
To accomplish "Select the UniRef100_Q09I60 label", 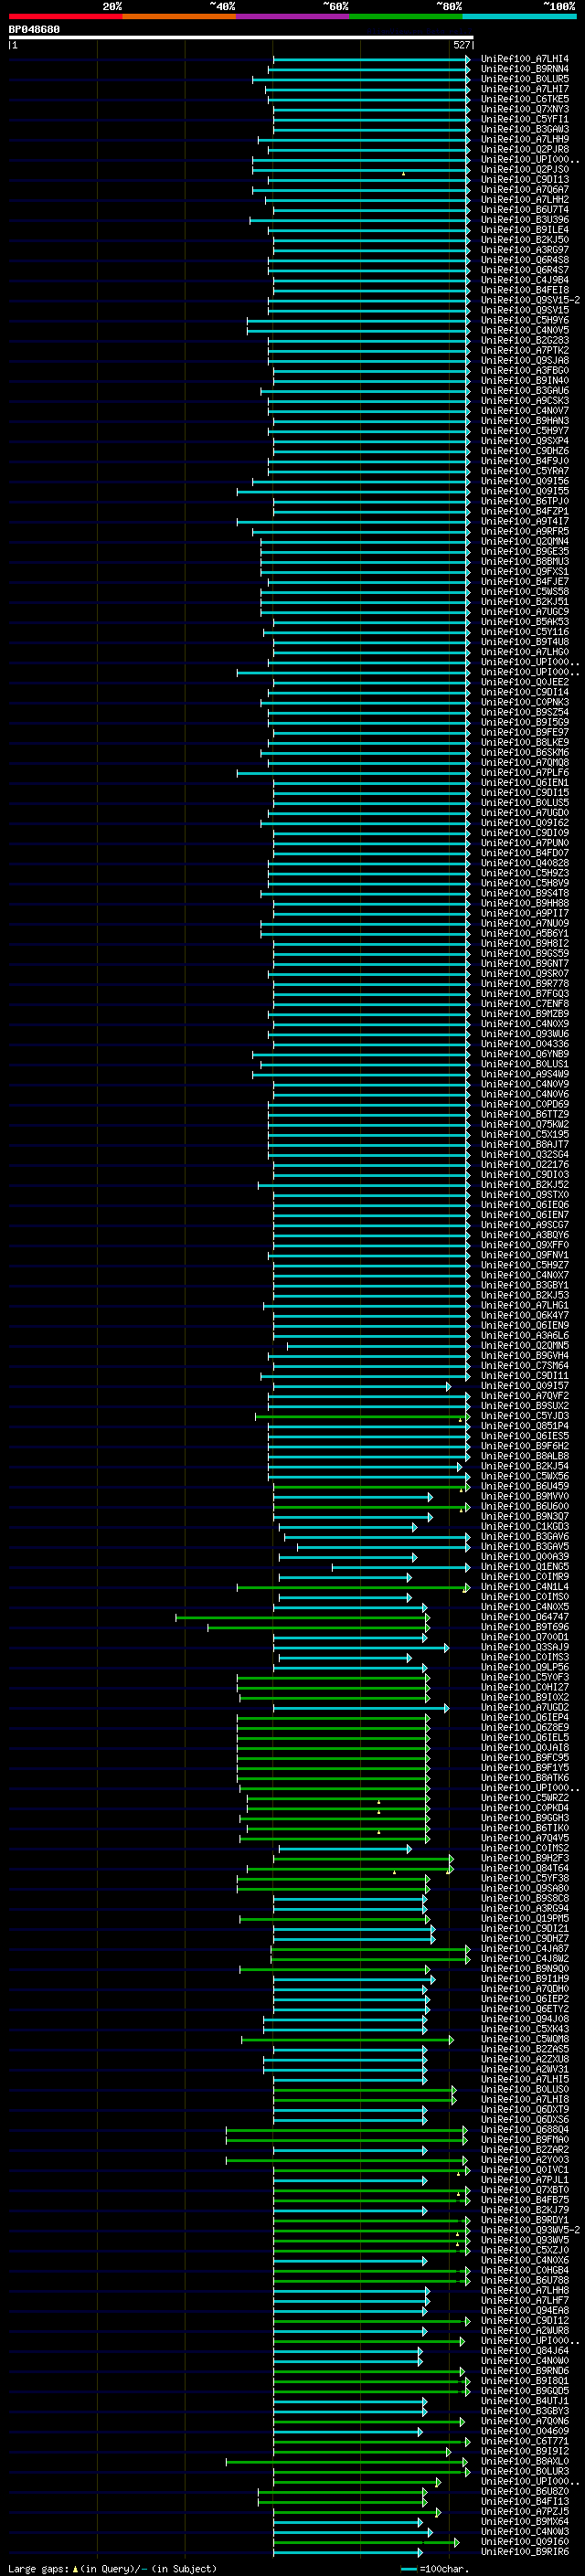I will pos(524,2542).
